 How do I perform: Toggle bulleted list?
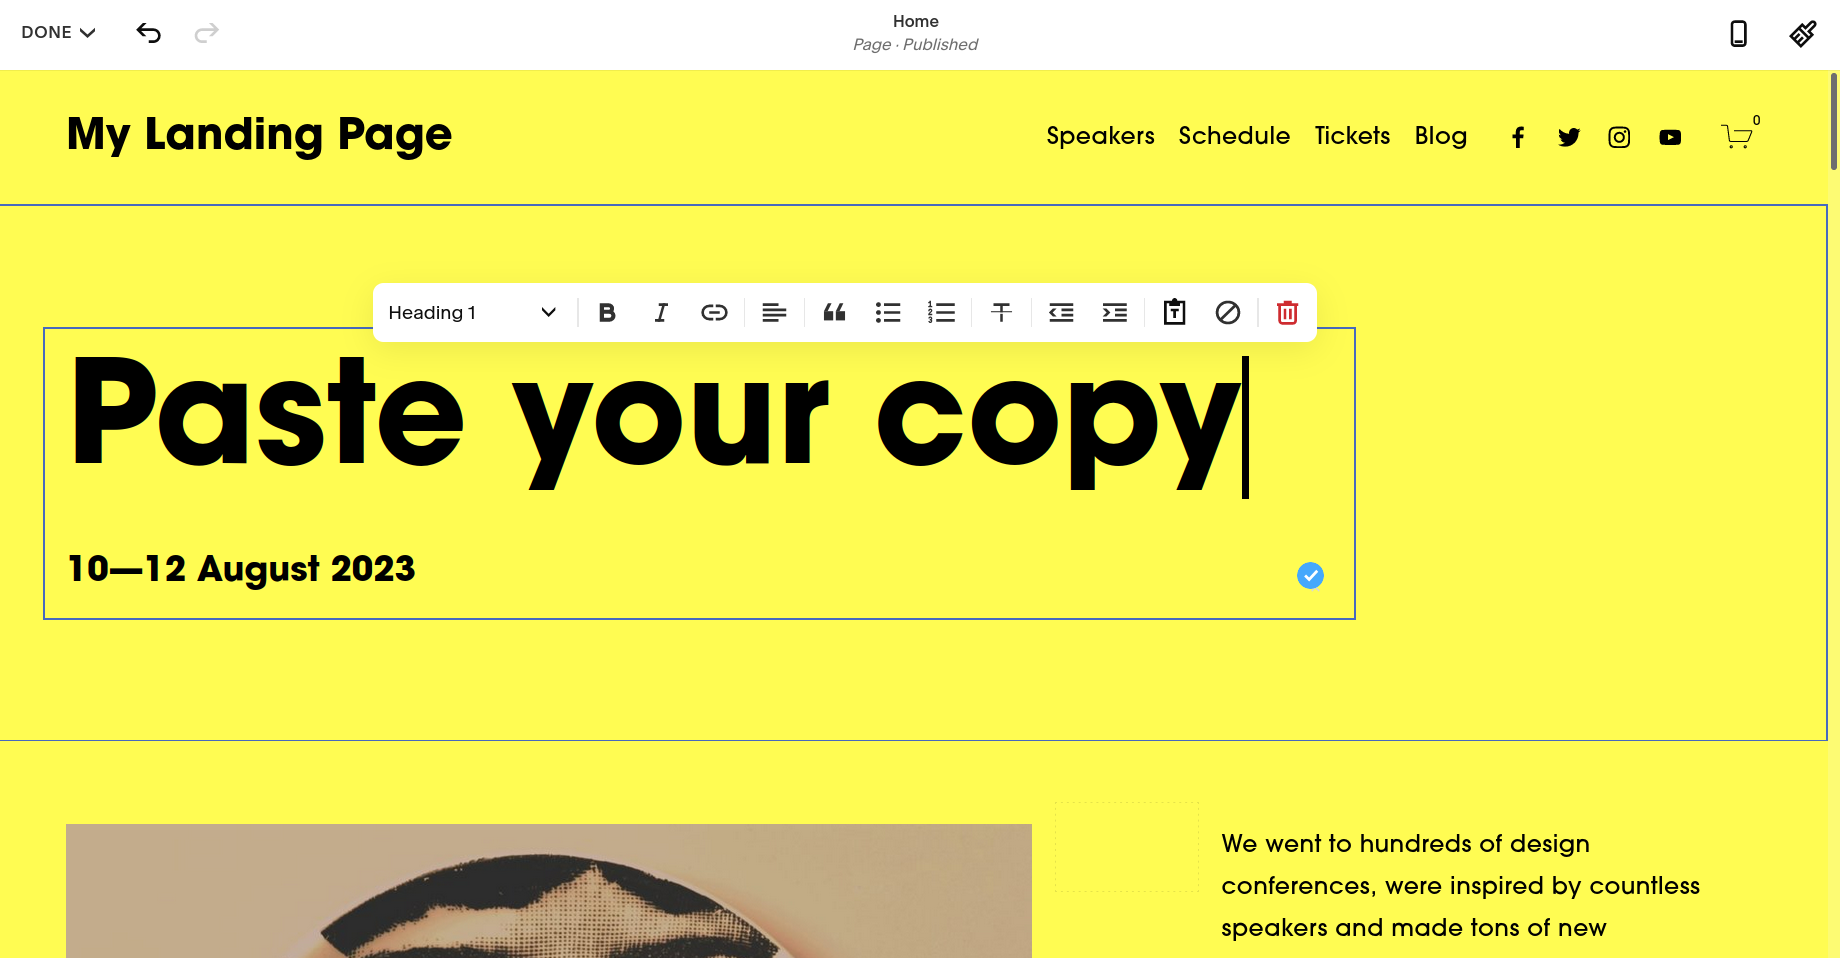pyautogui.click(x=888, y=313)
